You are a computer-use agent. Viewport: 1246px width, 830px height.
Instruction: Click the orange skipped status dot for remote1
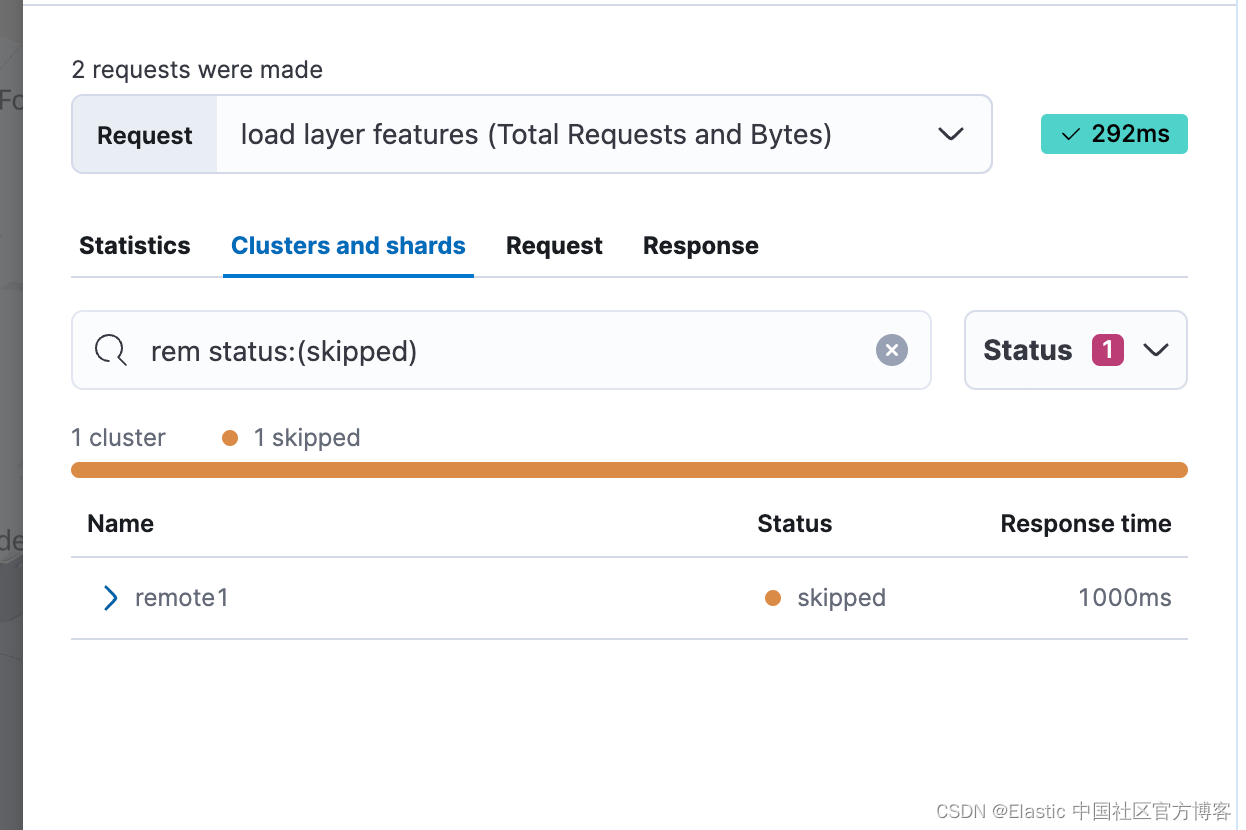[x=773, y=597]
